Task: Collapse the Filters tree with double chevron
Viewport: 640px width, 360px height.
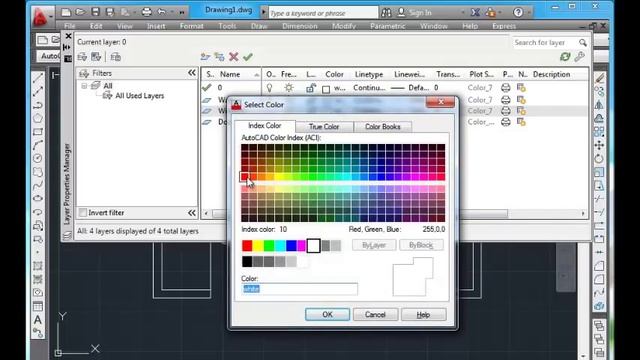Action: tap(192, 73)
